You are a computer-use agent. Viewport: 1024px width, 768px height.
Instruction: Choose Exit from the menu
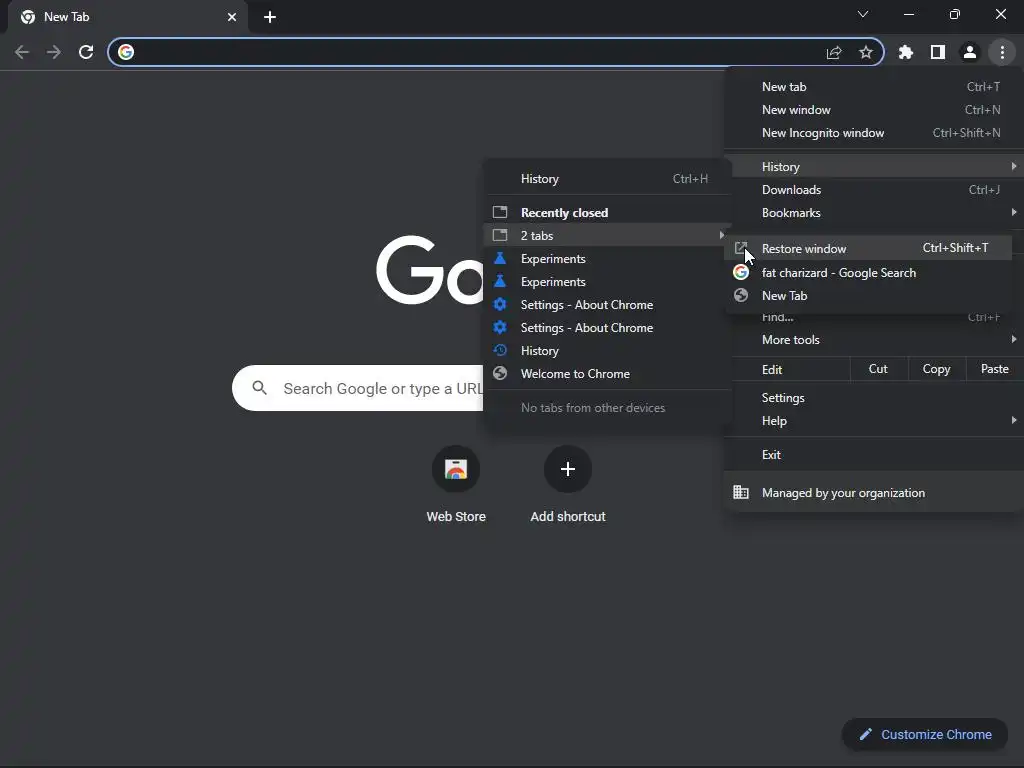[874, 455]
